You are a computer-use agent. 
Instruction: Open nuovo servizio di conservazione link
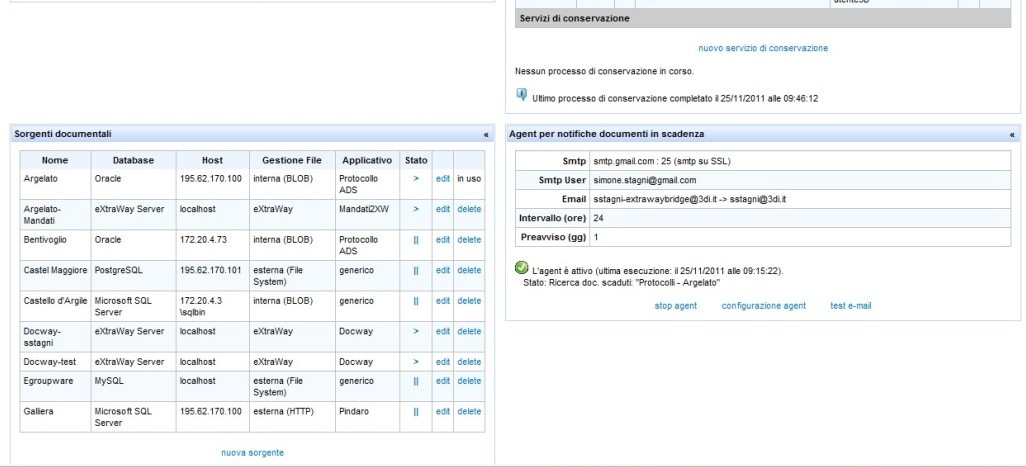tap(763, 48)
